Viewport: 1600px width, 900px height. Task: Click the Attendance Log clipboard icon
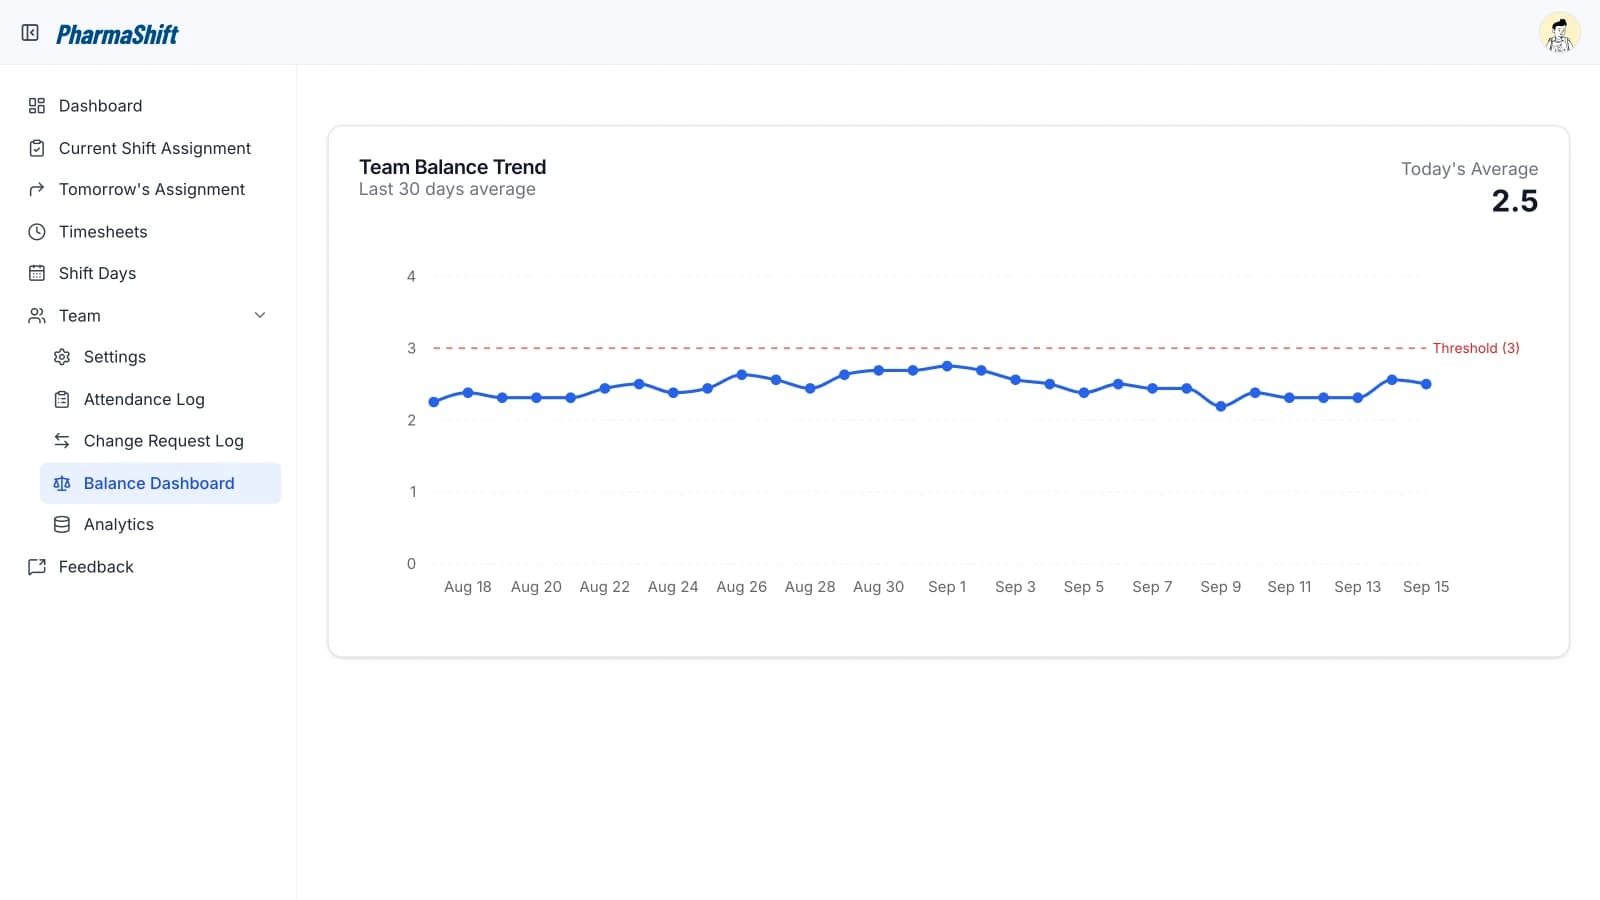tap(62, 399)
